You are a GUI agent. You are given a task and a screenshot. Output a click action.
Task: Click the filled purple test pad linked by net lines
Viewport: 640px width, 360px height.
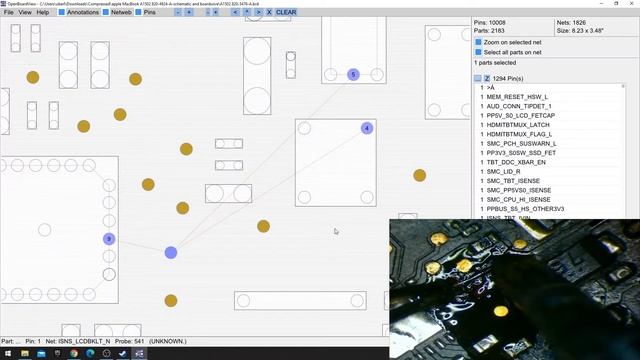coord(171,253)
